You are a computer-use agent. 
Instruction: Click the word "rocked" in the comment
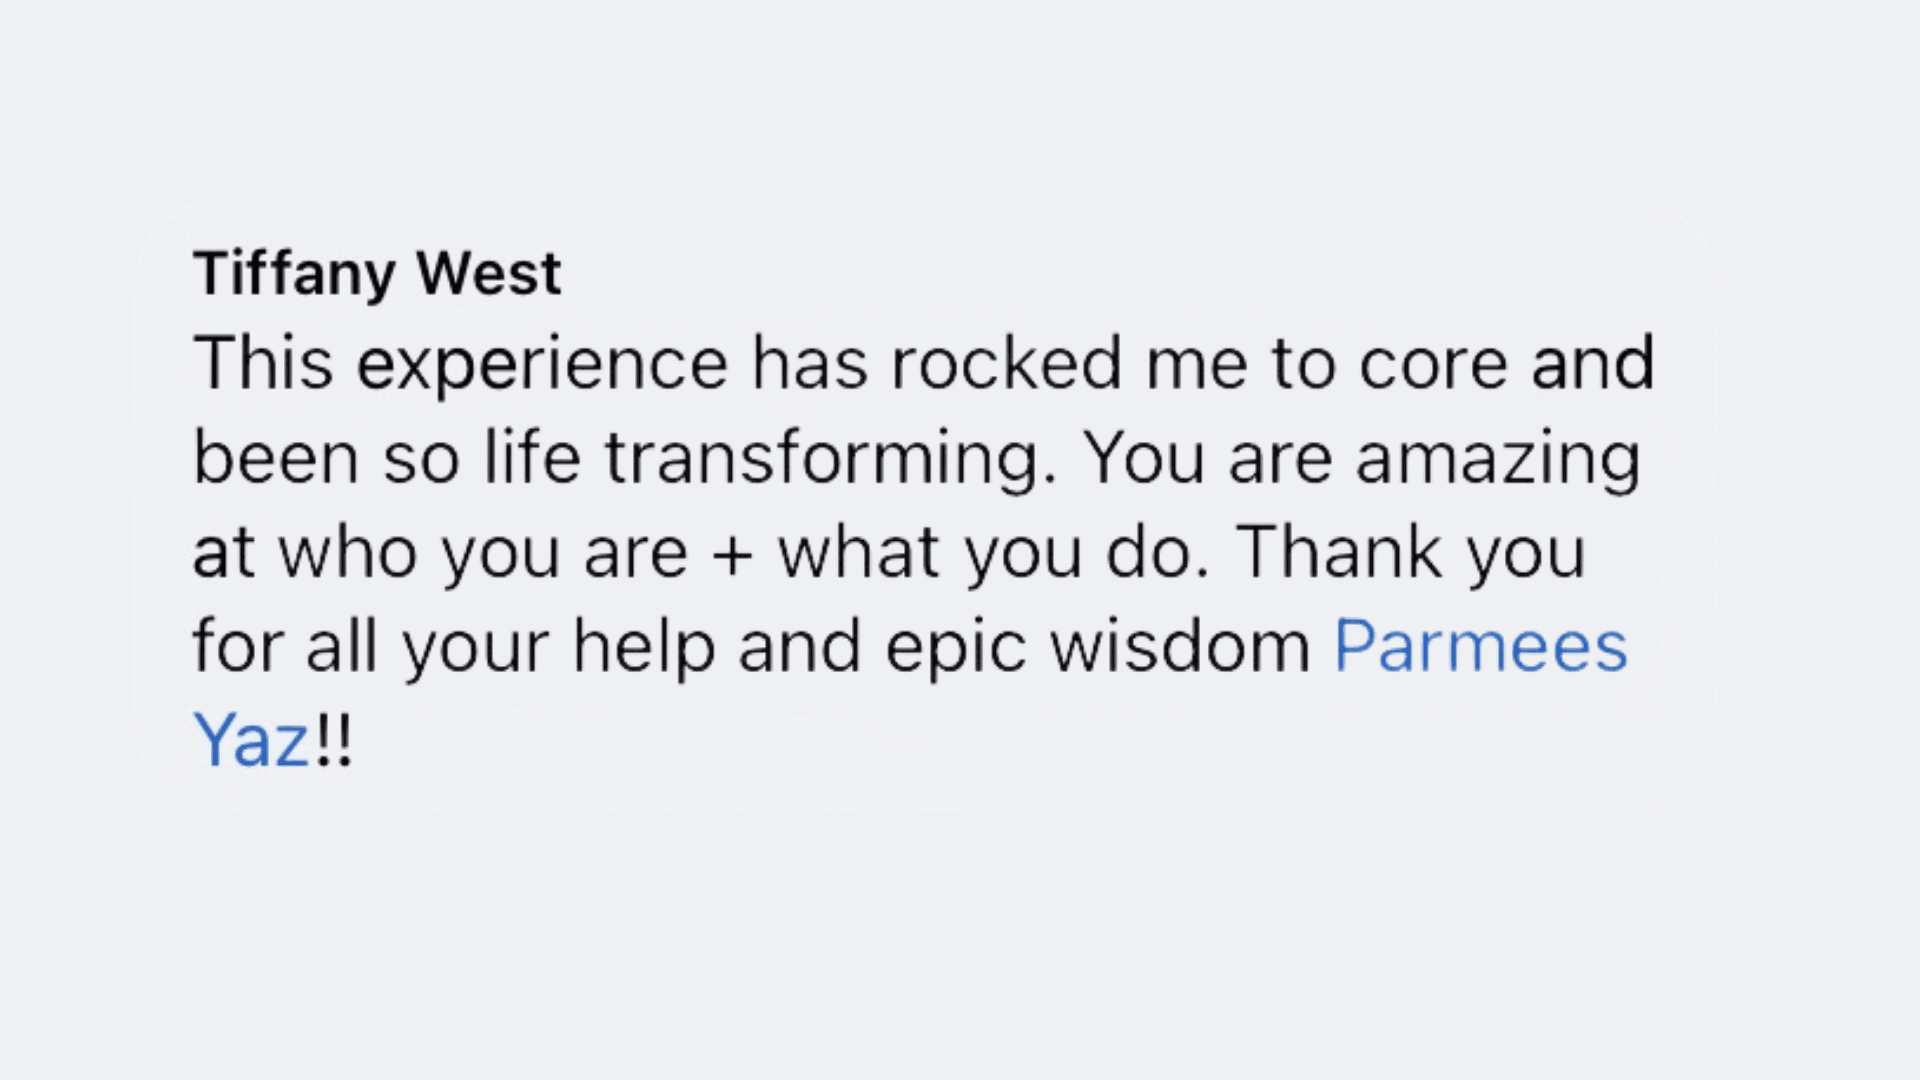click(1006, 363)
